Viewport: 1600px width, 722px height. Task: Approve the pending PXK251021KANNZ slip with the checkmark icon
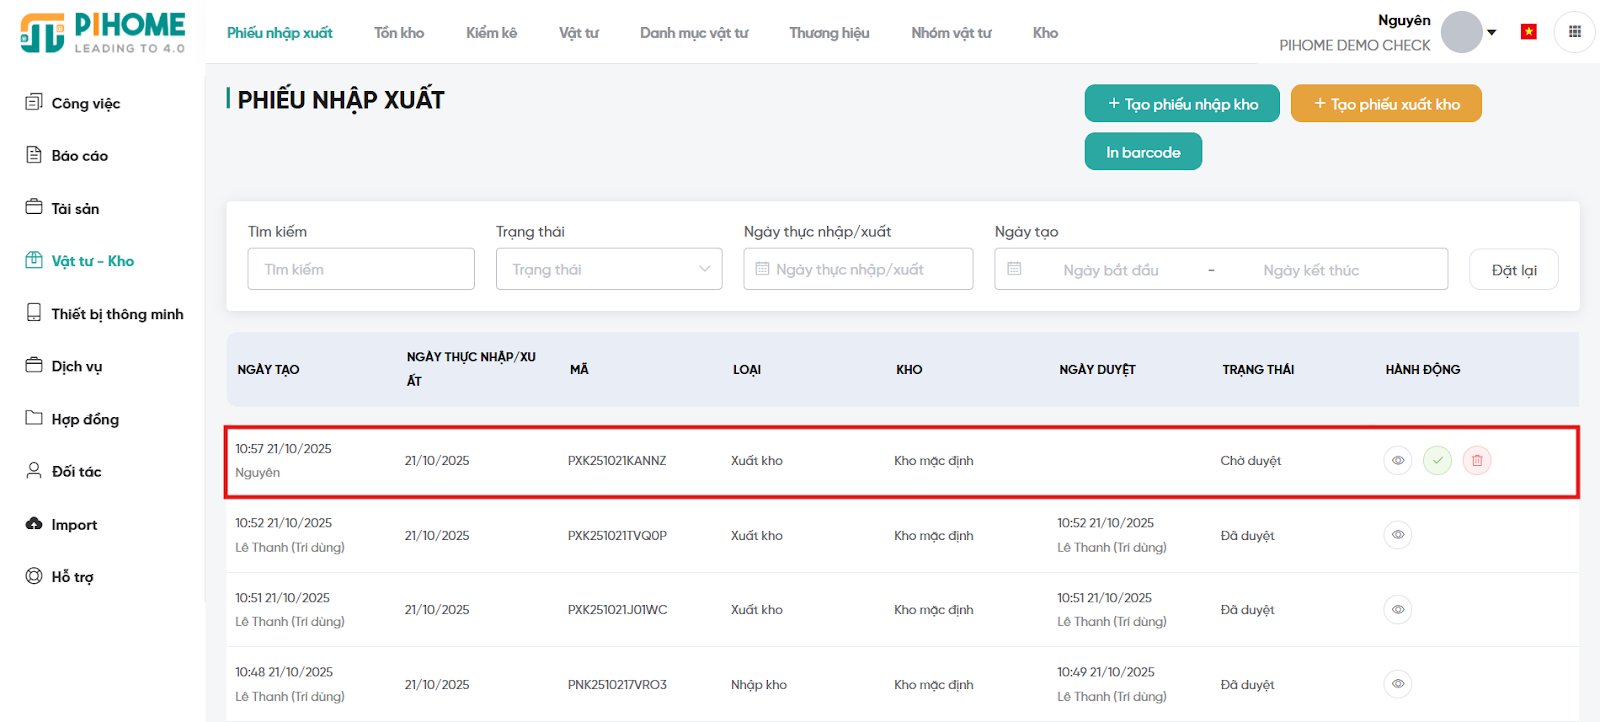[x=1437, y=461]
